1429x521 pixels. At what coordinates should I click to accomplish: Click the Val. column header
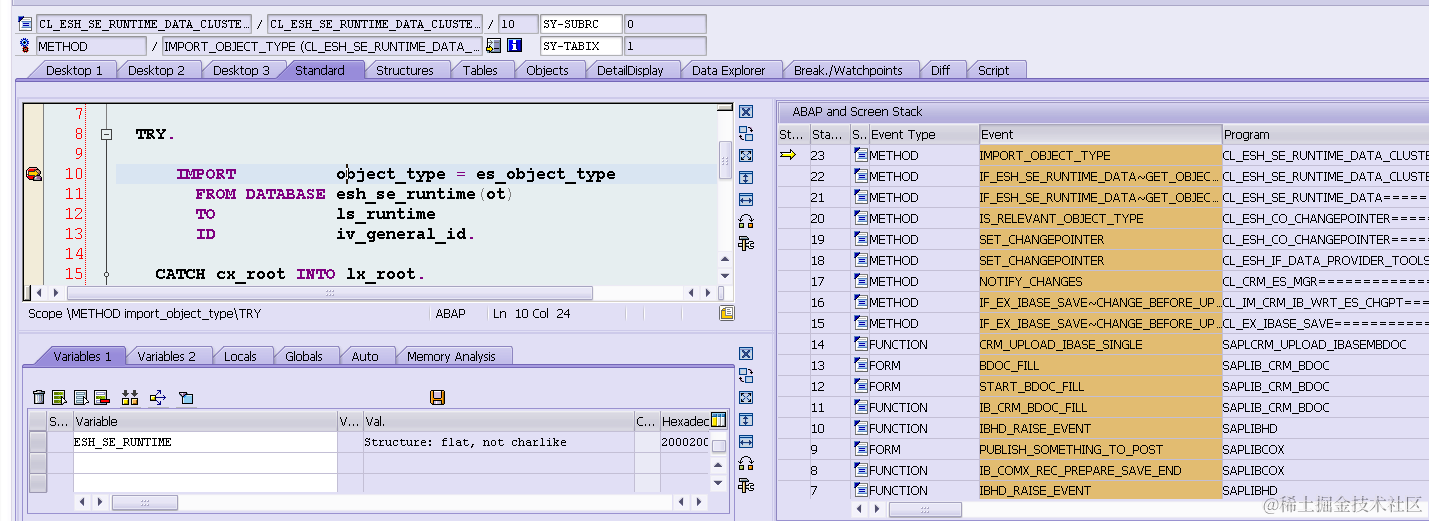[x=497, y=422]
